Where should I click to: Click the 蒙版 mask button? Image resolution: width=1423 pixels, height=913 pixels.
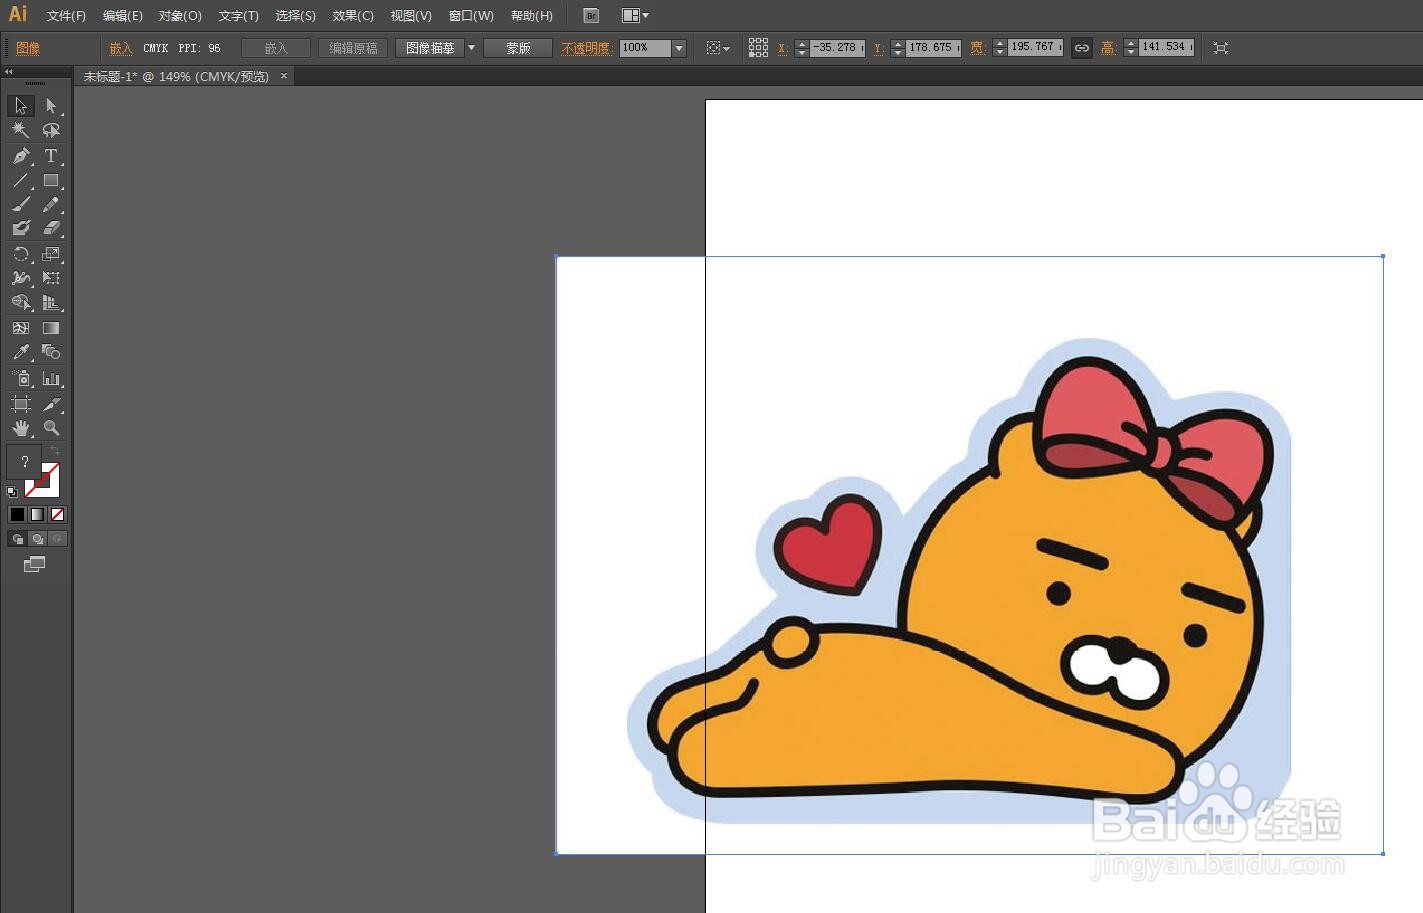518,48
